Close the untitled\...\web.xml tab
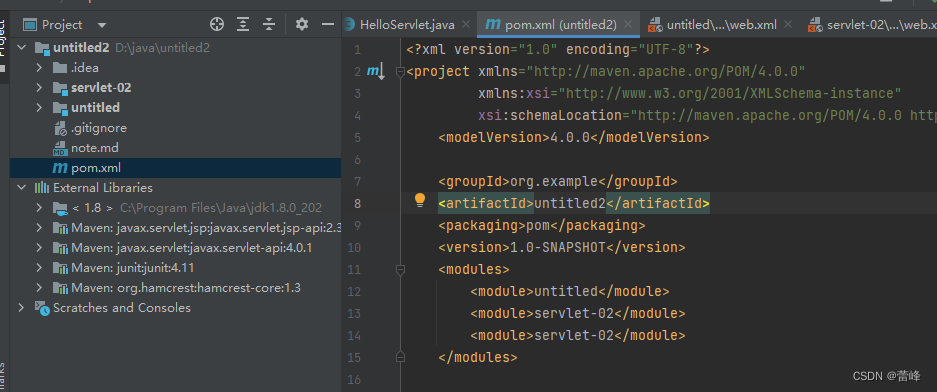This screenshot has width=937, height=392. [788, 24]
